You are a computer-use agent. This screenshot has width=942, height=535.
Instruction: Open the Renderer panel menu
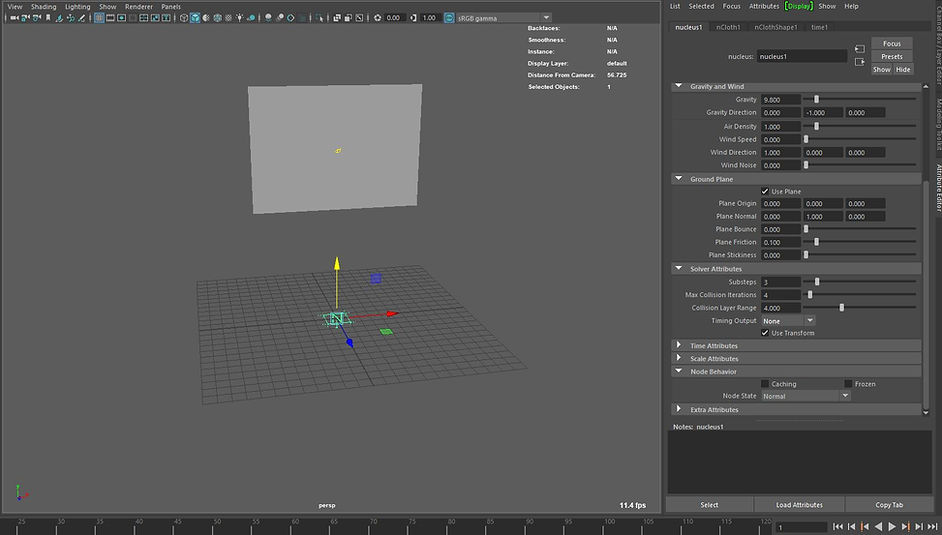coord(139,7)
